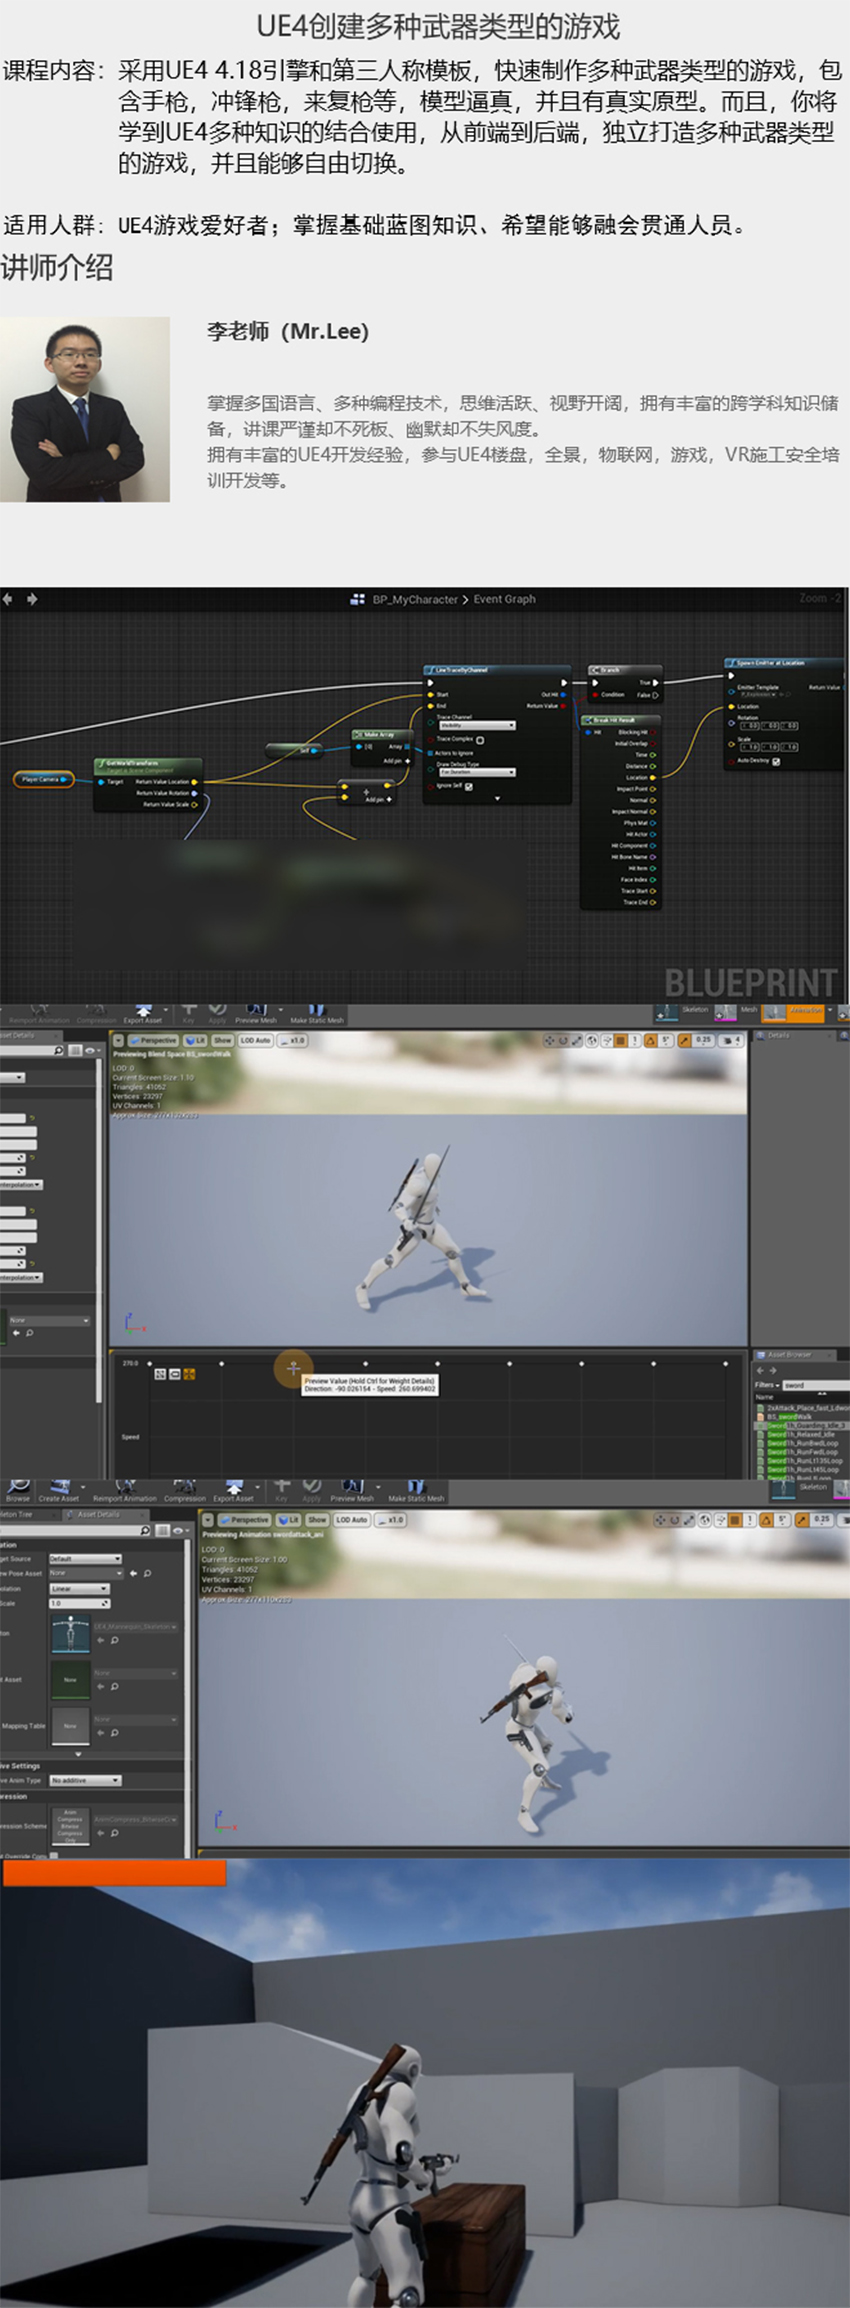Image resolution: width=850 pixels, height=2308 pixels.
Task: Open Perspective menu in sword attack viewport
Action: pos(245,1519)
